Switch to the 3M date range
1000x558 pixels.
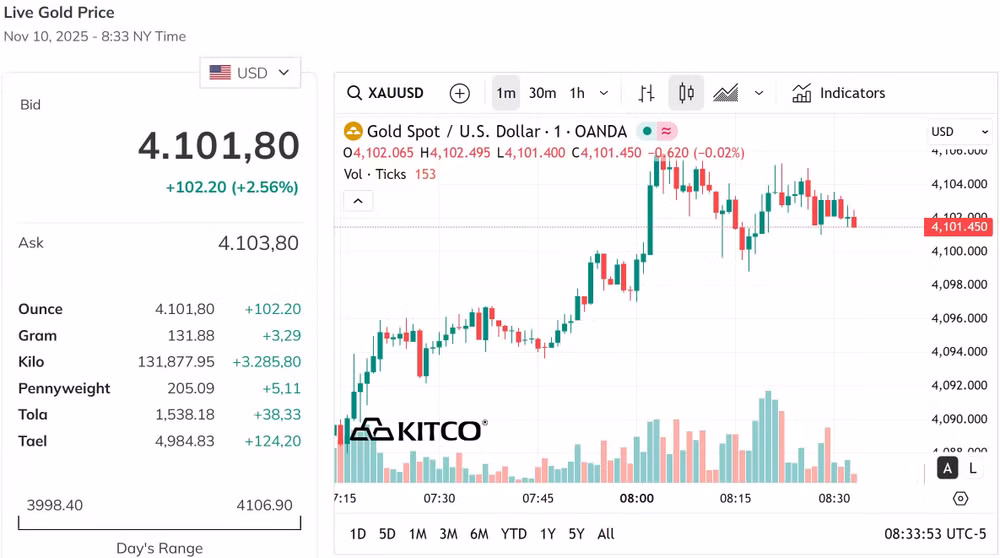(x=448, y=534)
